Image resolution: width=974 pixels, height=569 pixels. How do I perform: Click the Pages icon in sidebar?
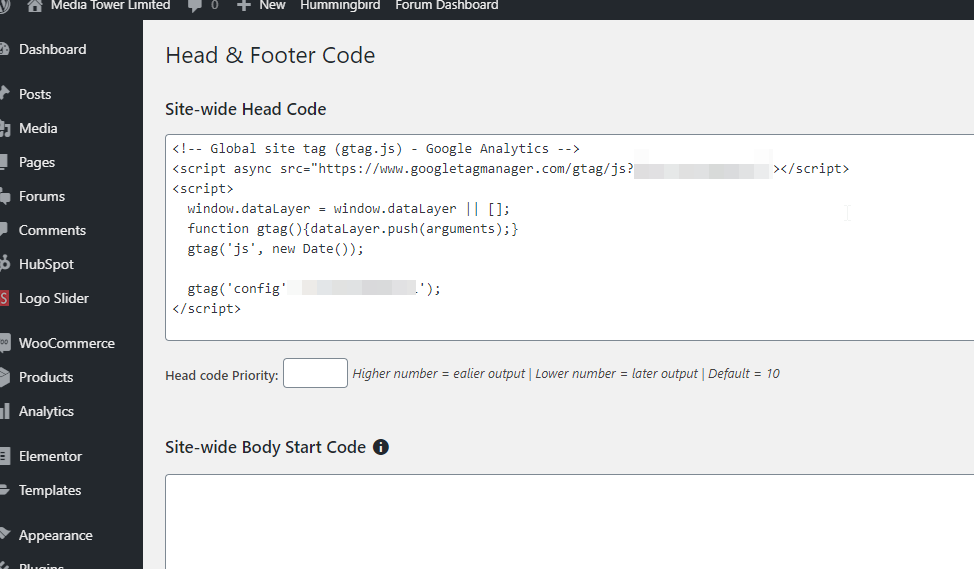pyautogui.click(x=4, y=162)
